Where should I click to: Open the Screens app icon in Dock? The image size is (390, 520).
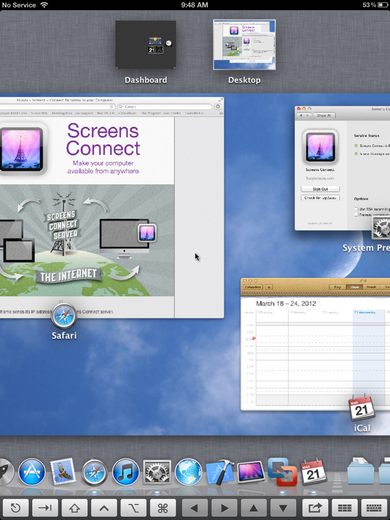[251, 472]
